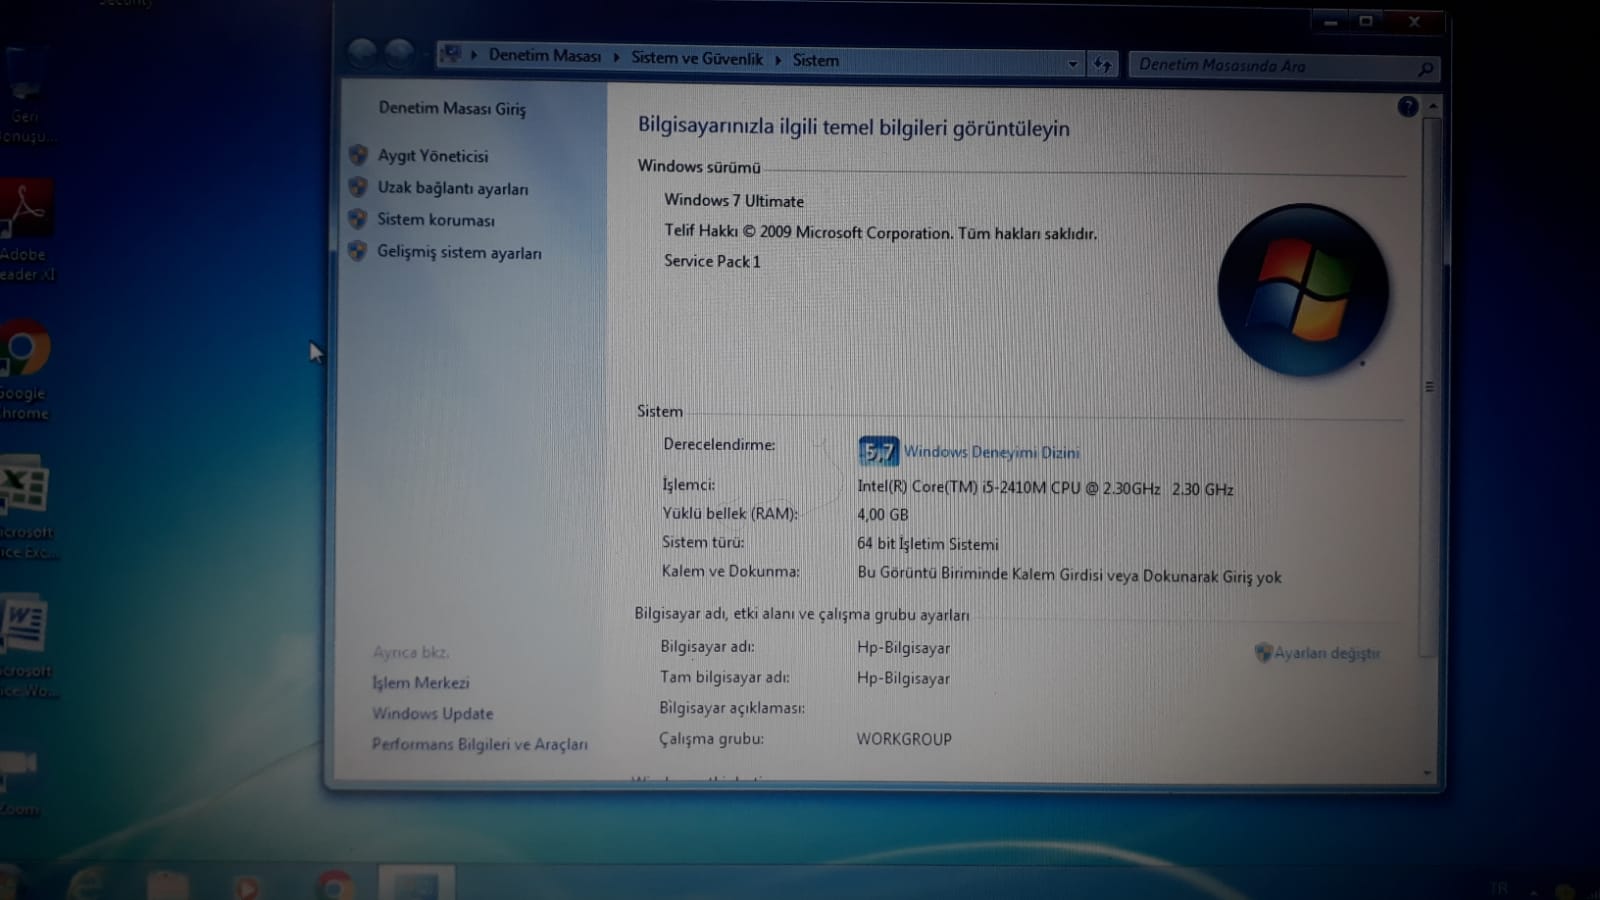Screen dimensions: 1600x900
Task: Select the Microsoft Office Excel desktop shortcut
Action: (27, 508)
